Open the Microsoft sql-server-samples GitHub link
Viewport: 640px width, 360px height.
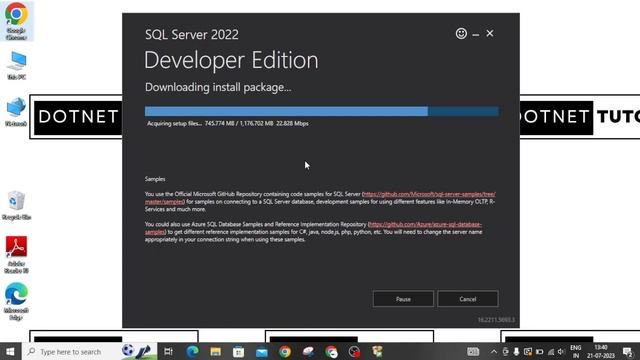tap(429, 194)
